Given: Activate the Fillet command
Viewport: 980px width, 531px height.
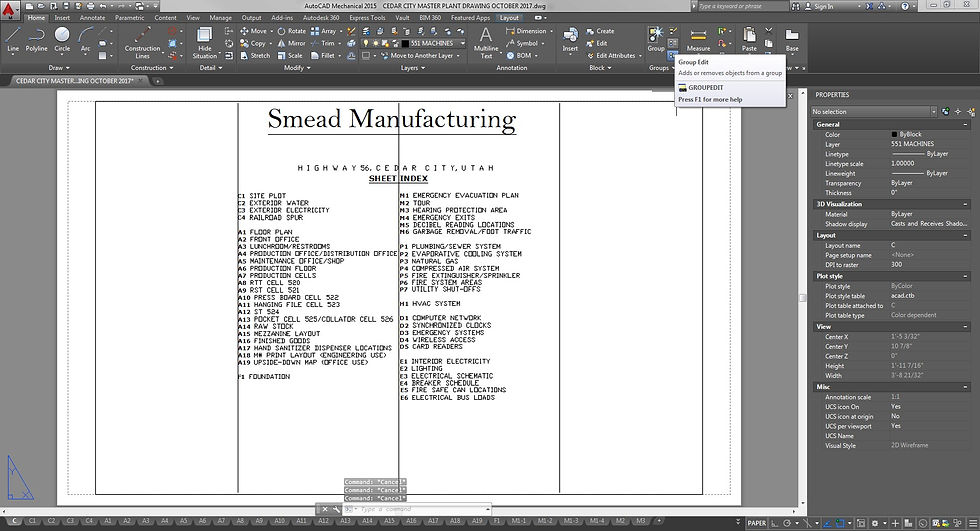Looking at the screenshot, I should tap(323, 56).
